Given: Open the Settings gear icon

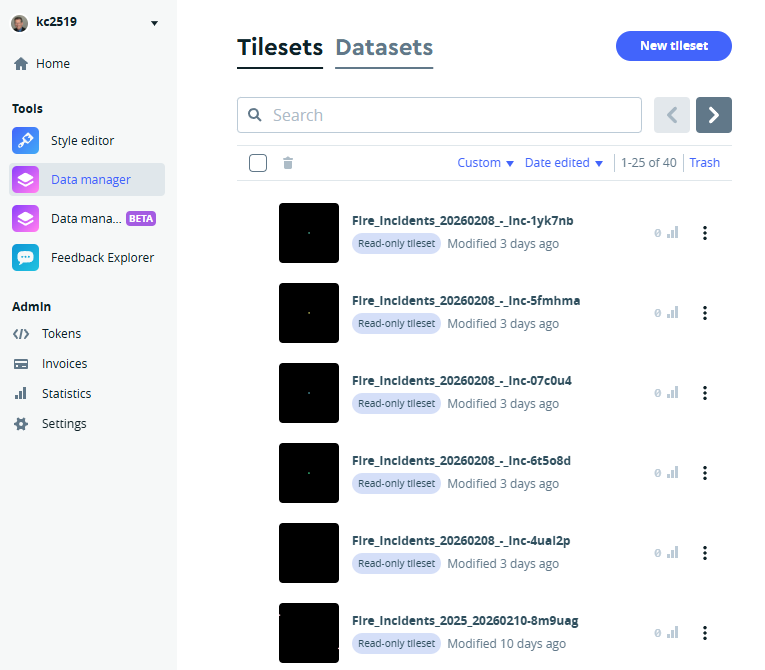Looking at the screenshot, I should 21,424.
